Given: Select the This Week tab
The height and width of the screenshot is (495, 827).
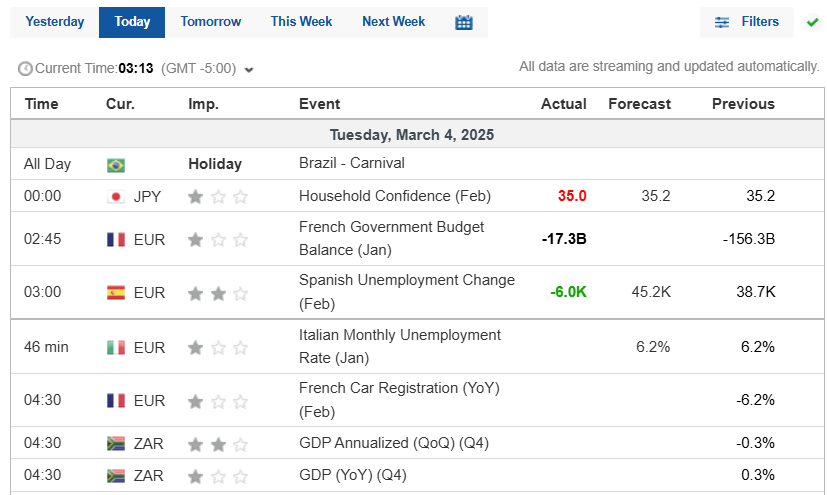Looking at the screenshot, I should tap(301, 22).
